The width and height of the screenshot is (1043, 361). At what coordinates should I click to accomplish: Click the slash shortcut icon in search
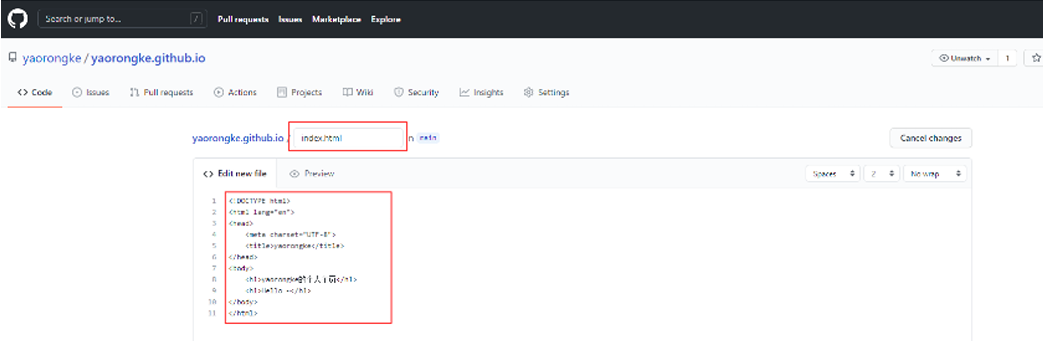pyautogui.click(x=196, y=19)
